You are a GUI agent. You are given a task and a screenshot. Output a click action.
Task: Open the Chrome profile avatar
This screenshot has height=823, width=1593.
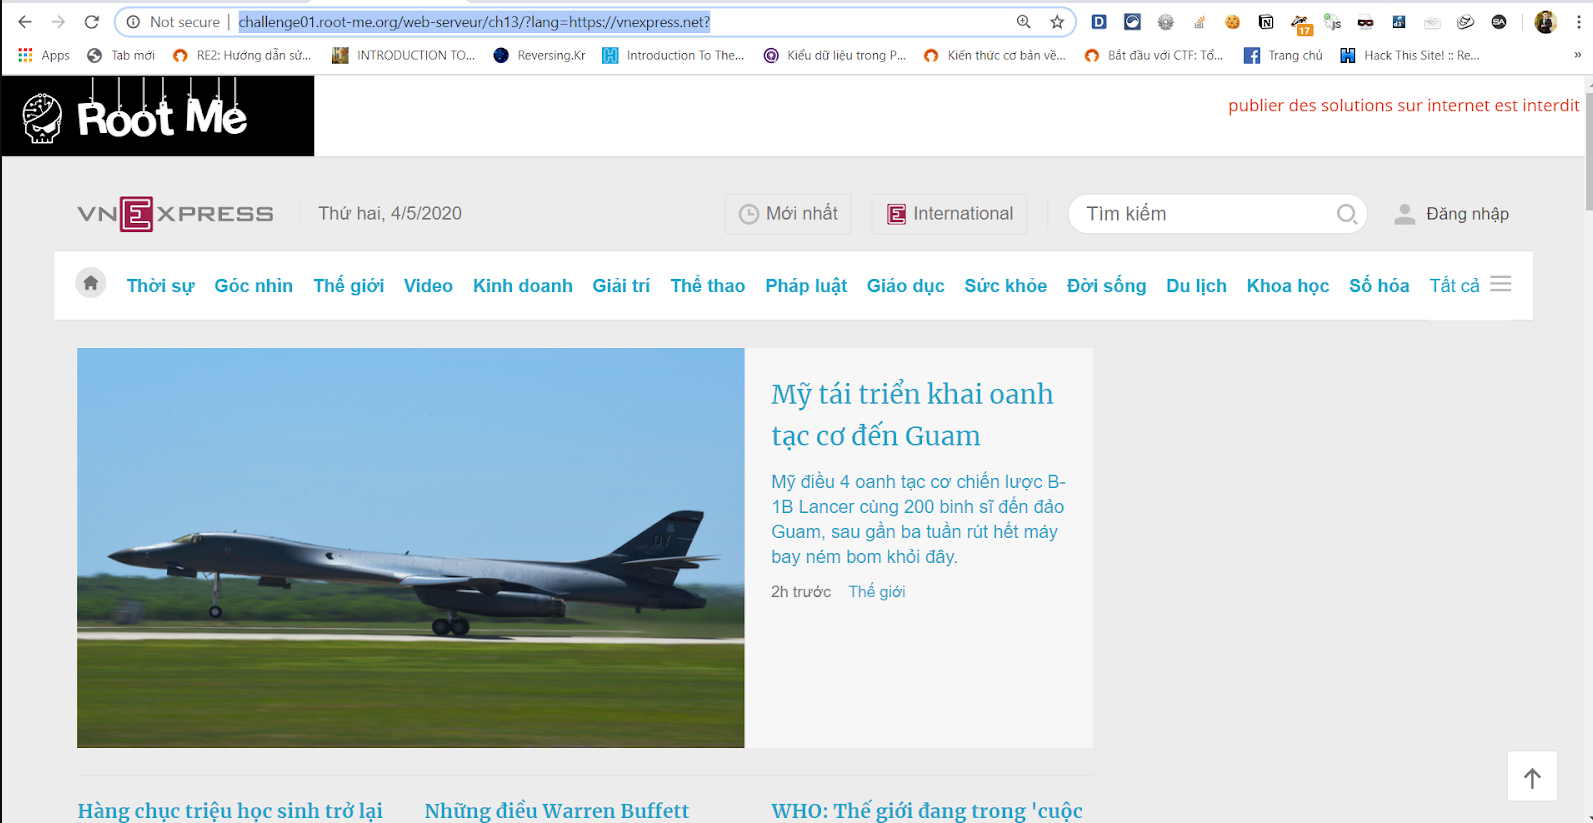tap(1546, 22)
